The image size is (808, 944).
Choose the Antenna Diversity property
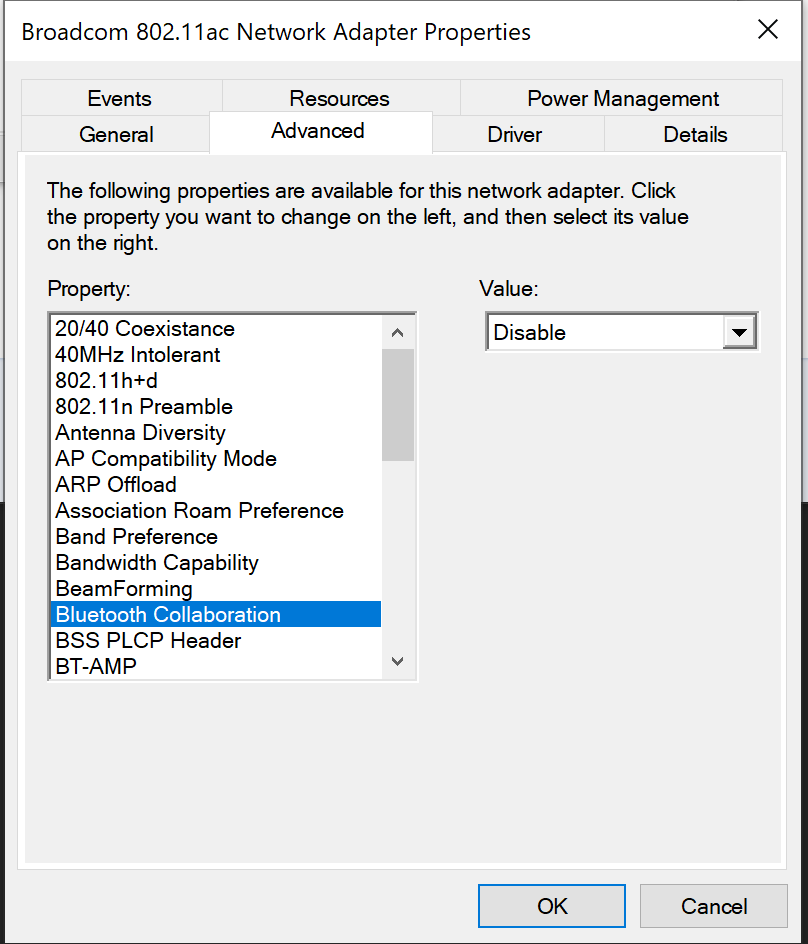pos(140,433)
